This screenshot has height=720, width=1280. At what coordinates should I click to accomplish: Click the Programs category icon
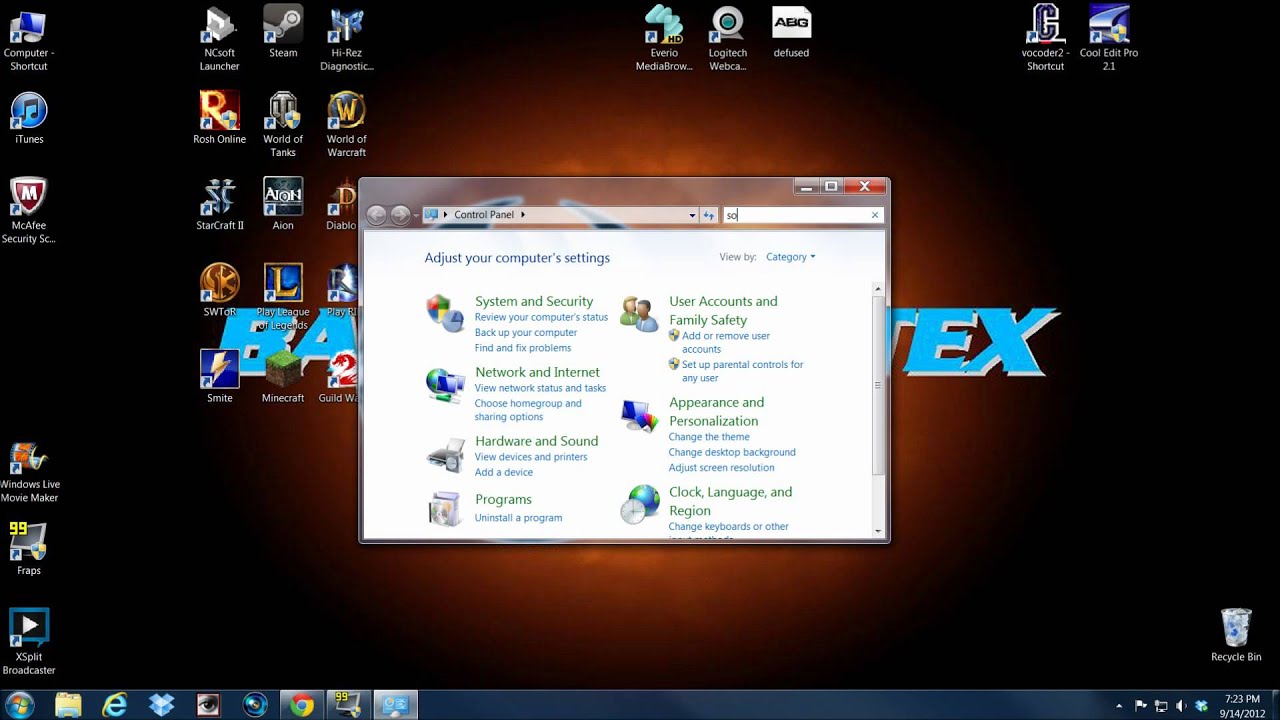(445, 508)
